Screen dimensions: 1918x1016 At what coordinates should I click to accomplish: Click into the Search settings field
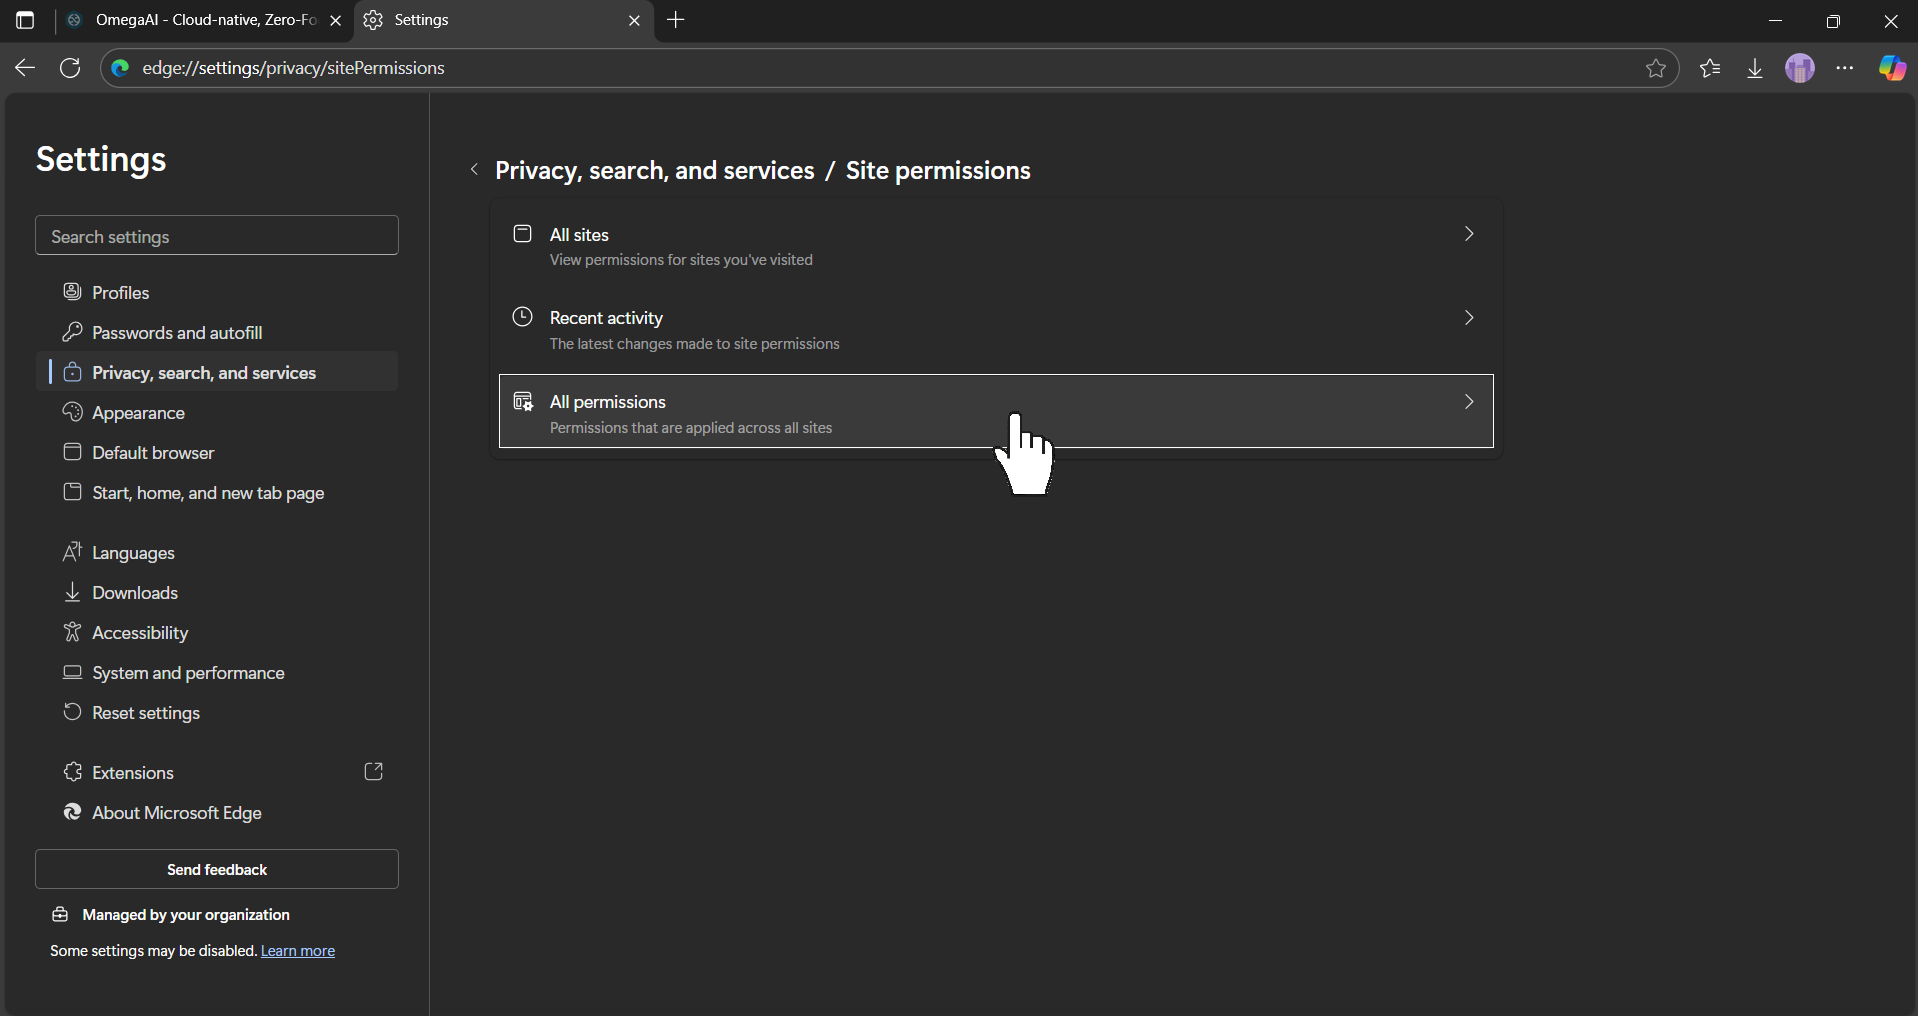[x=217, y=236]
